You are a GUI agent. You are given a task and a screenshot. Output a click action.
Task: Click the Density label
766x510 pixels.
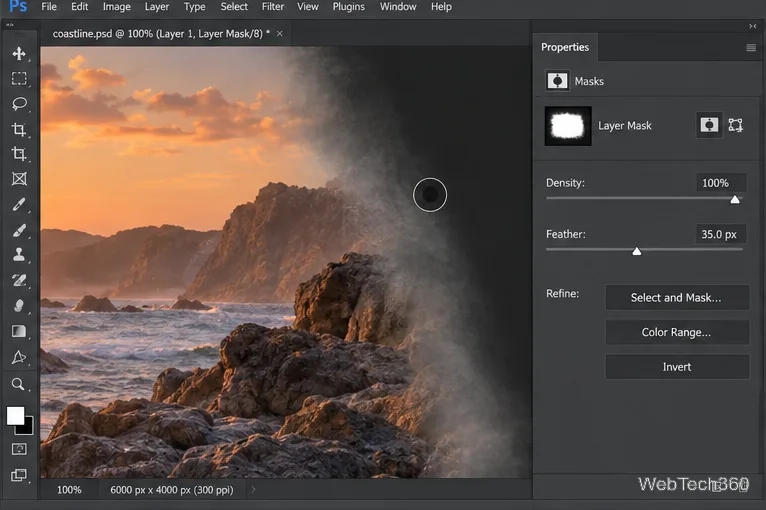565,183
